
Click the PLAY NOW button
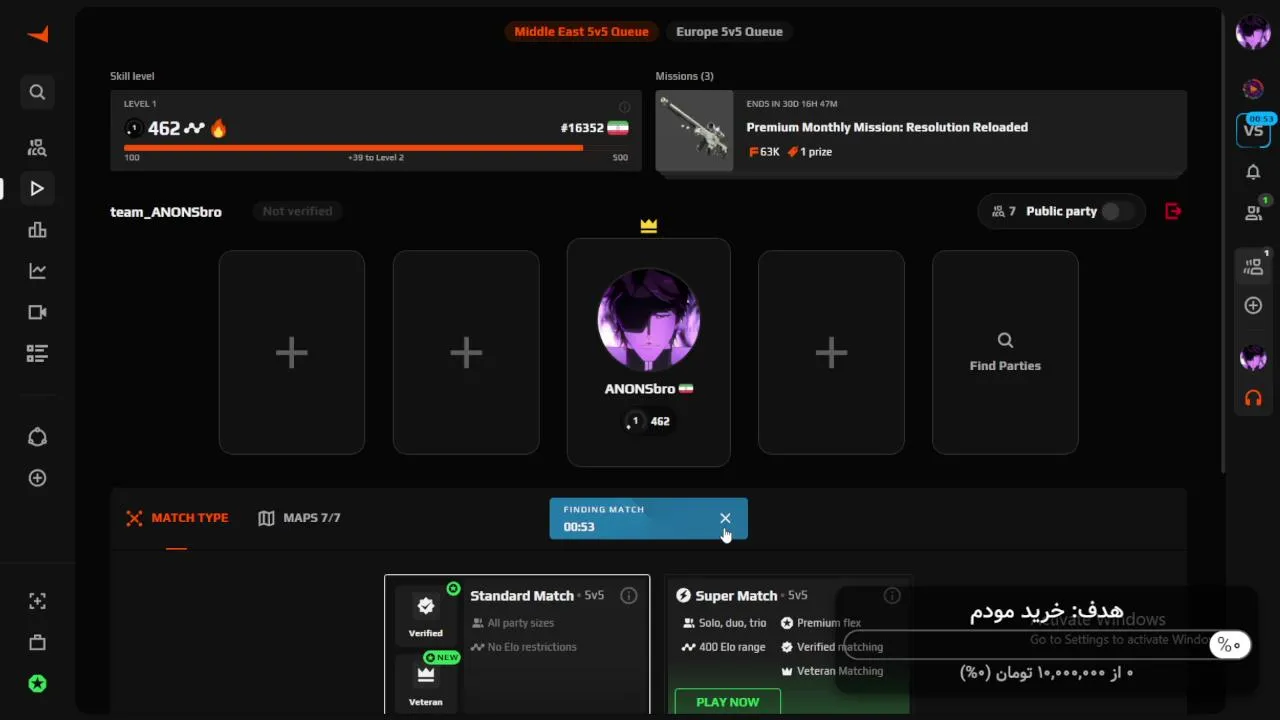[727, 702]
